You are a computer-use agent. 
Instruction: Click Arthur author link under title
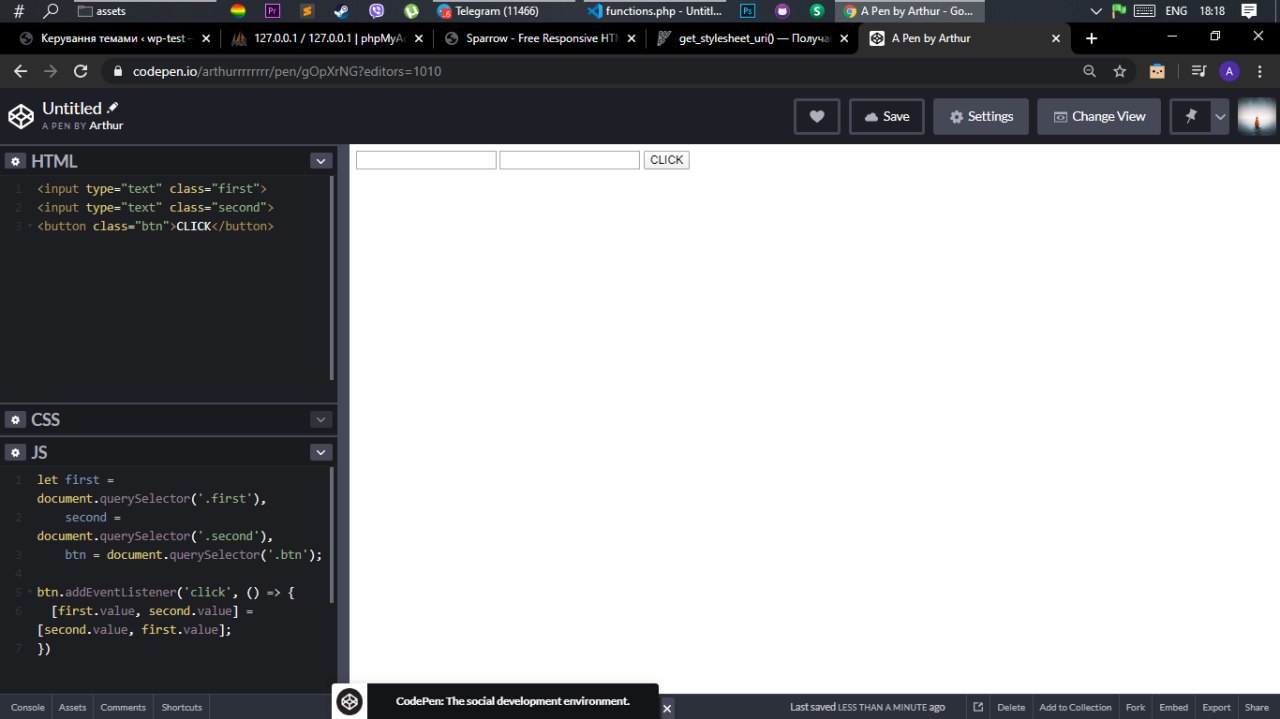point(106,126)
